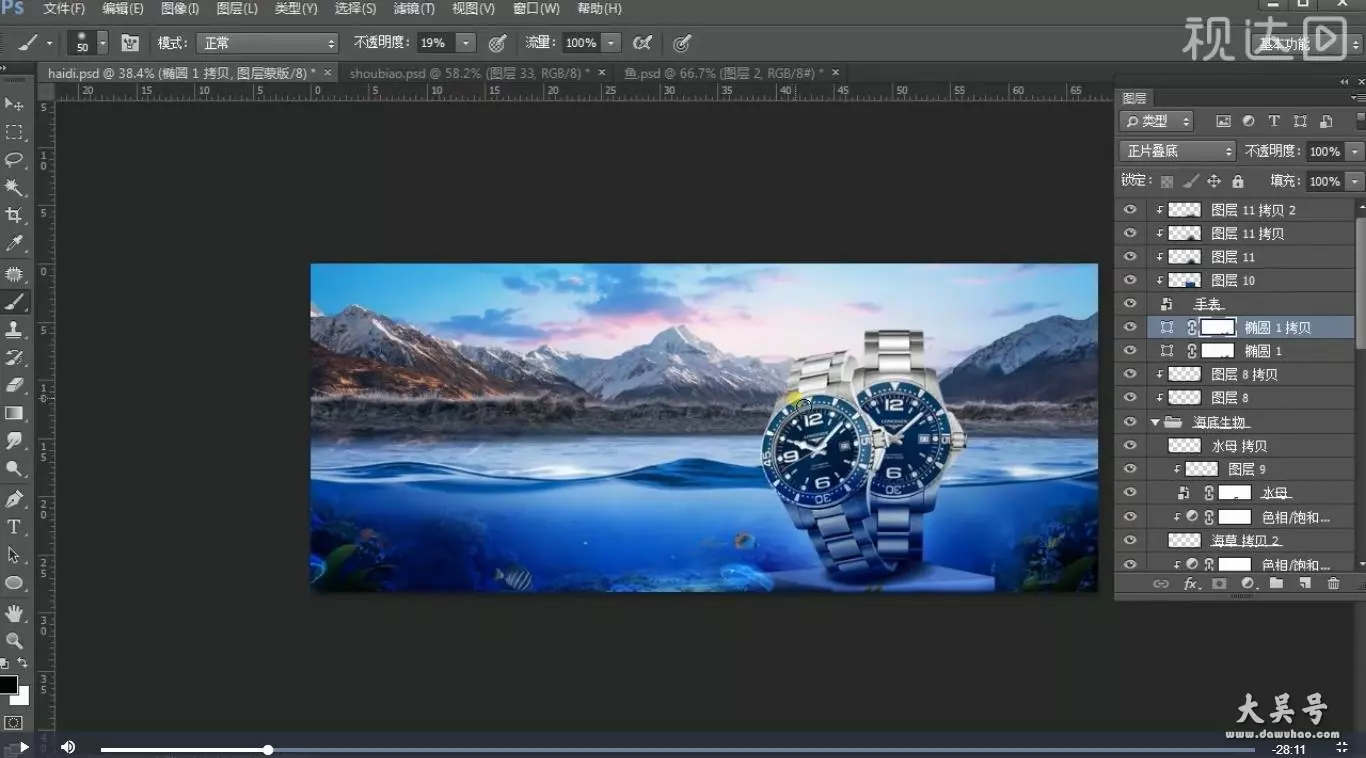The height and width of the screenshot is (758, 1366).
Task: Open the 滤镜(T) menu
Action: [414, 8]
